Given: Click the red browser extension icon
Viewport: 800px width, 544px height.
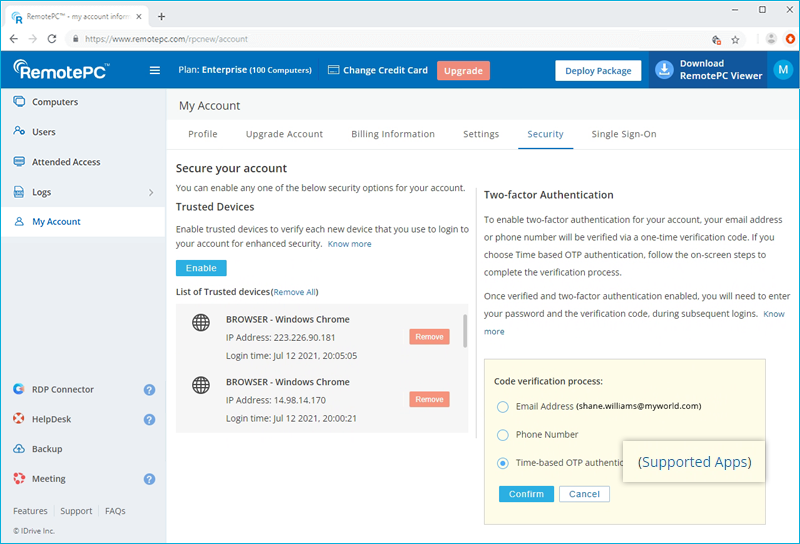Looking at the screenshot, I should tap(790, 39).
